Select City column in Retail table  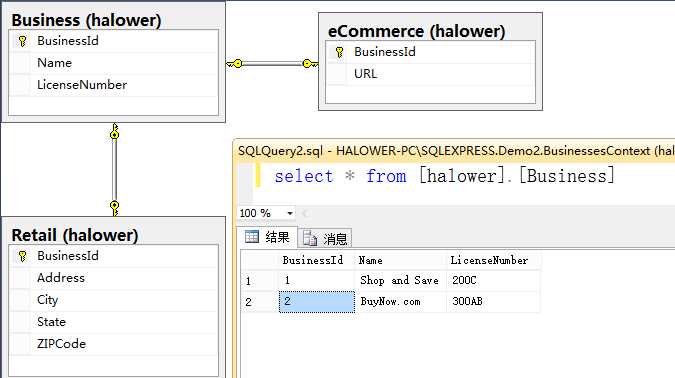[114, 300]
